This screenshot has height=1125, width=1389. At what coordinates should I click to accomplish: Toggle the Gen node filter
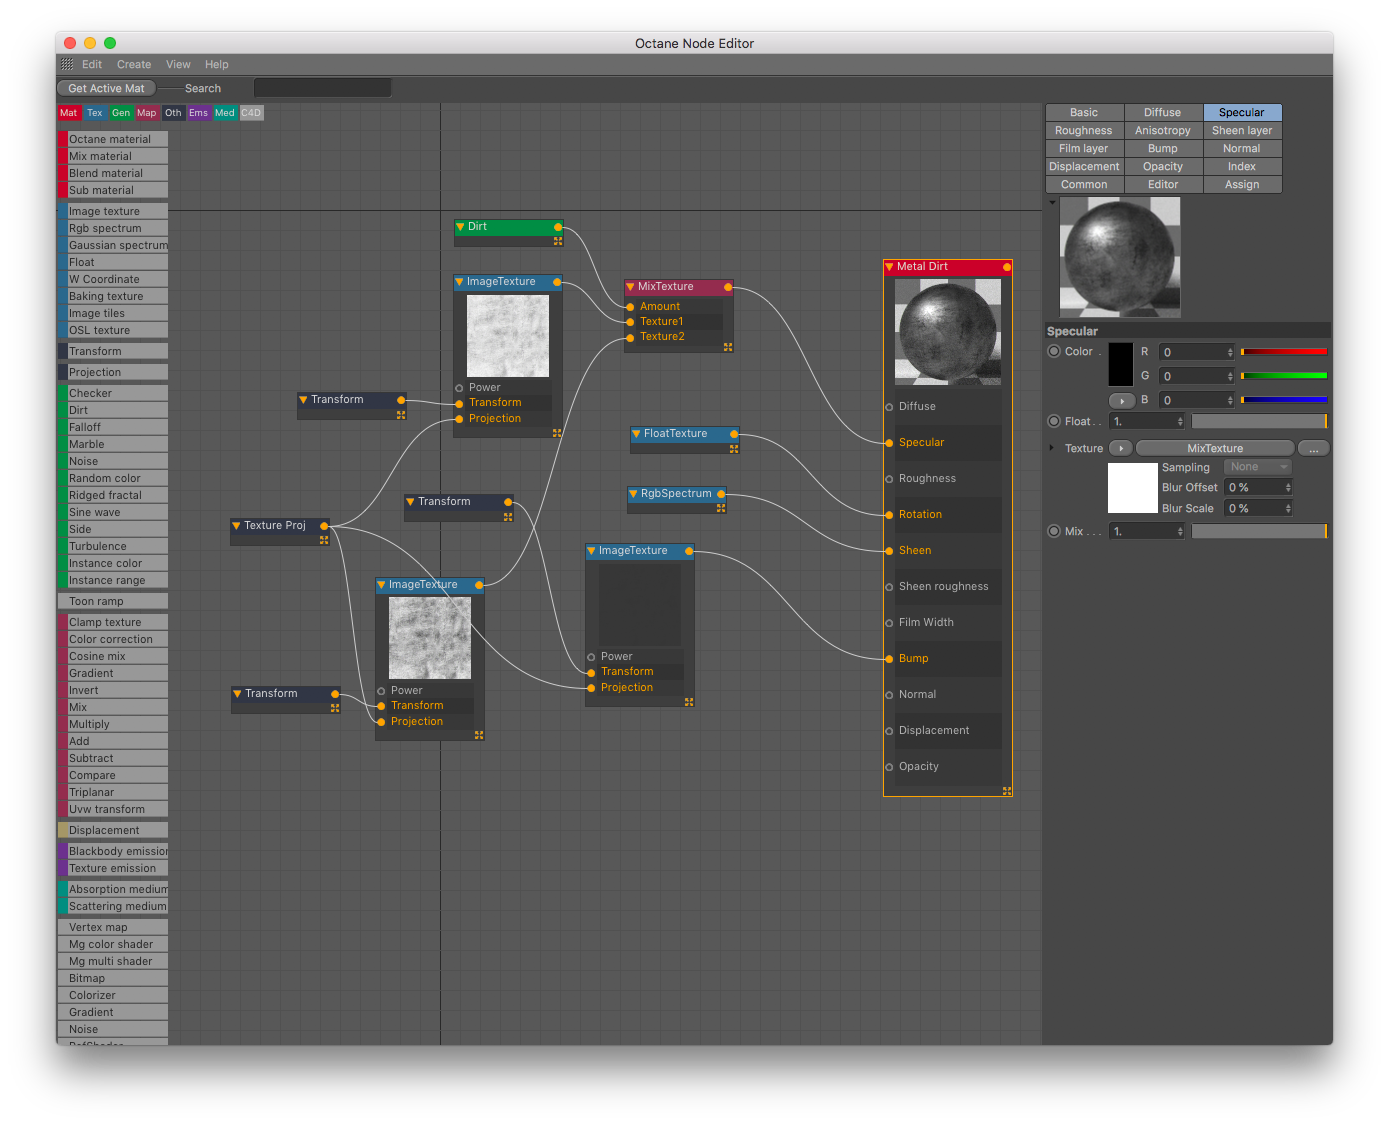pyautogui.click(x=121, y=113)
